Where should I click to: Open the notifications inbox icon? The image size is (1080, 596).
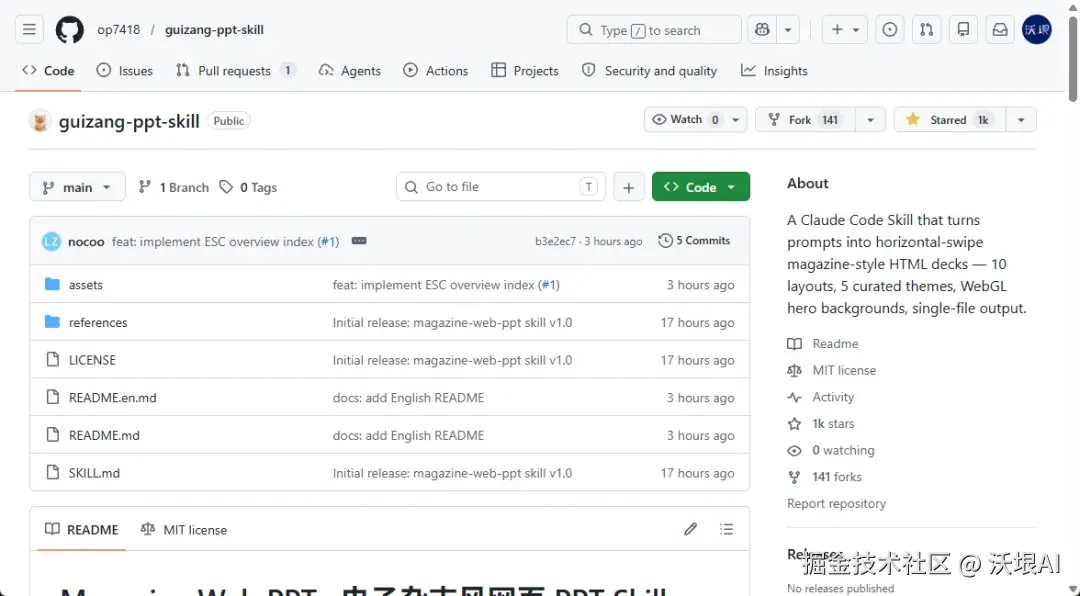click(999, 30)
